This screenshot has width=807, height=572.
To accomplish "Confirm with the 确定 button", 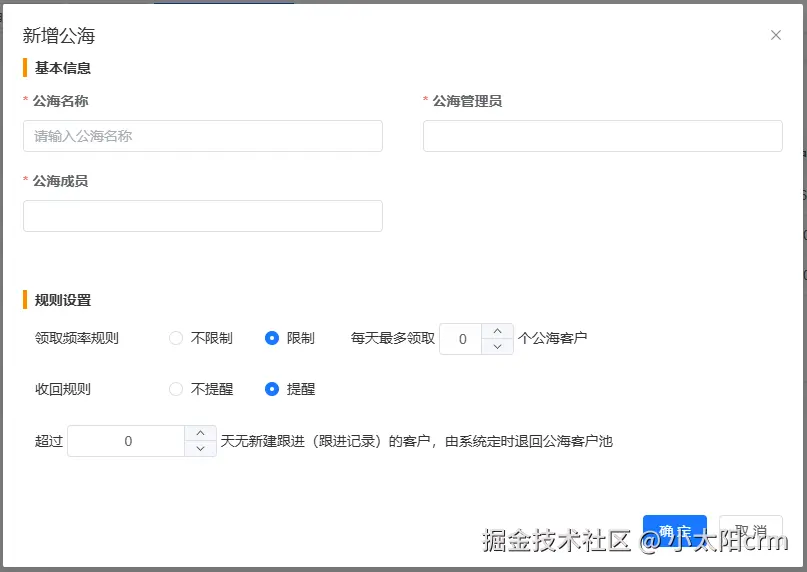I will [x=674, y=531].
